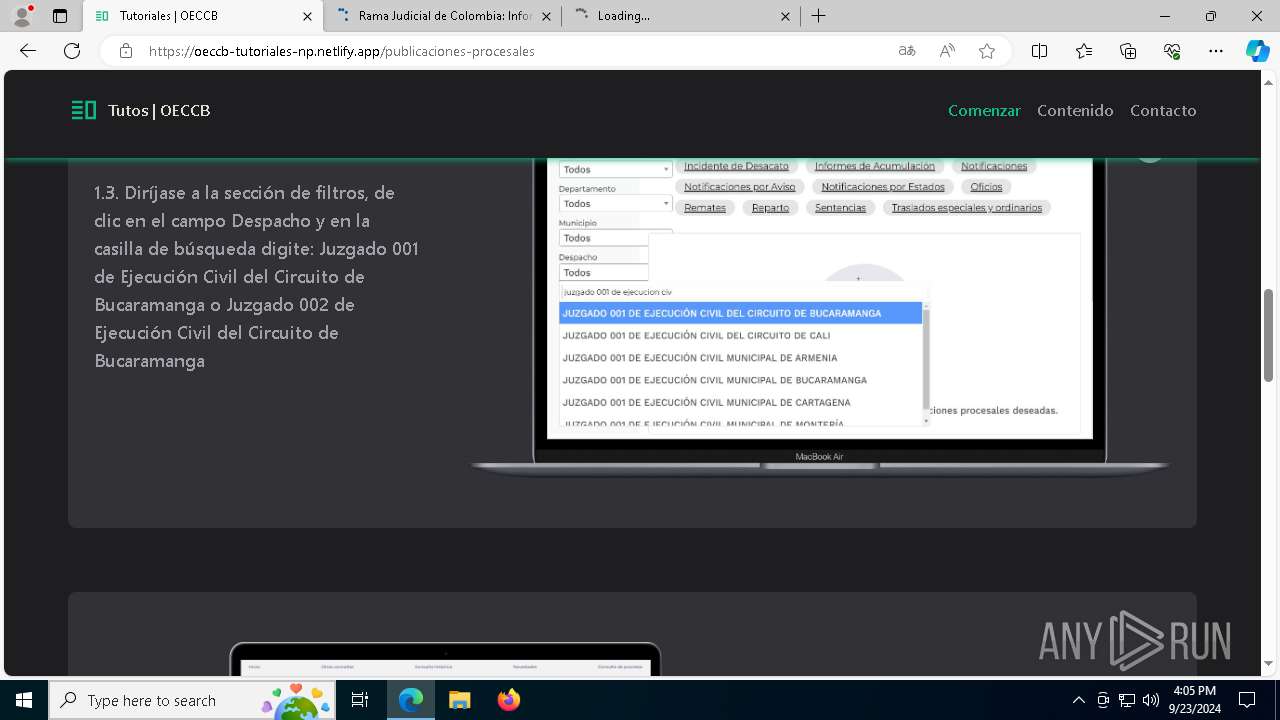
Task: View site information lock icon
Action: tap(126, 51)
